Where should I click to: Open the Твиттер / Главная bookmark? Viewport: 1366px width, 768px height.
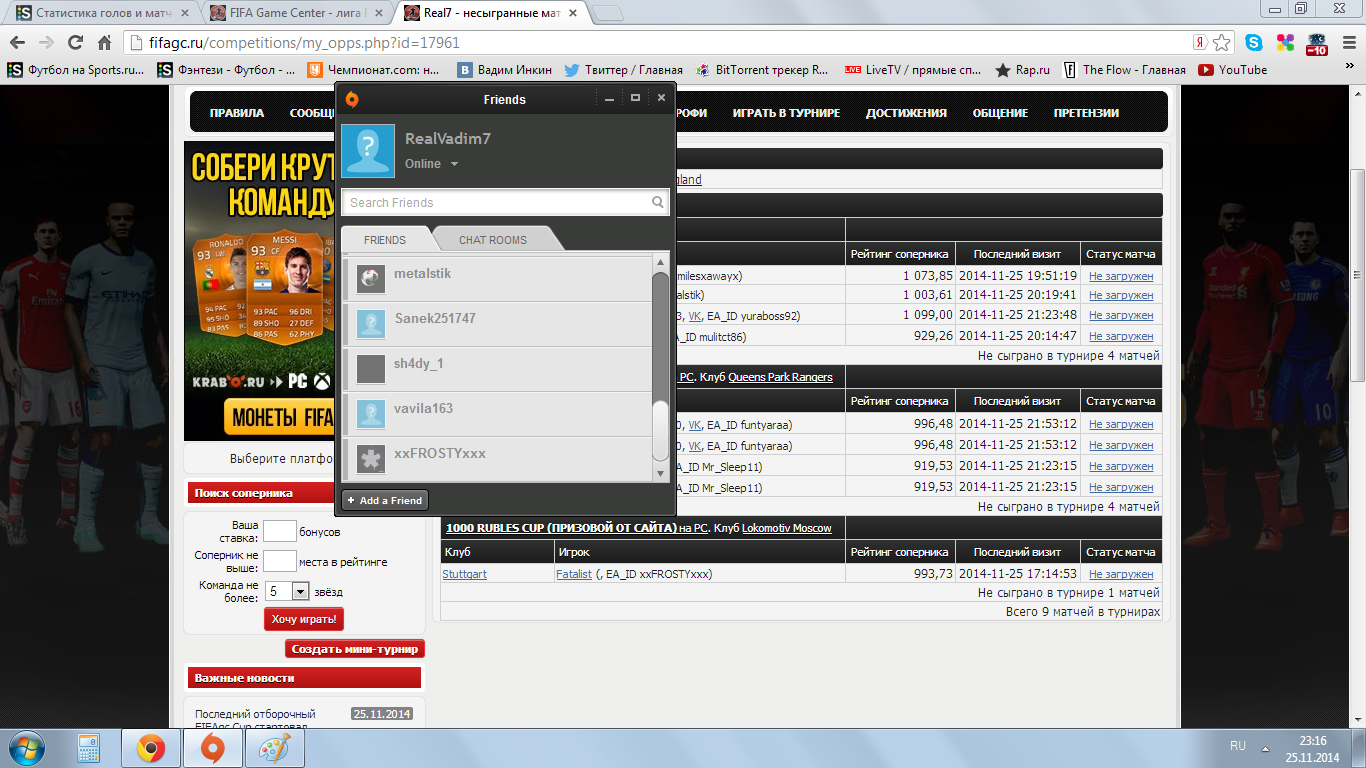[x=624, y=70]
